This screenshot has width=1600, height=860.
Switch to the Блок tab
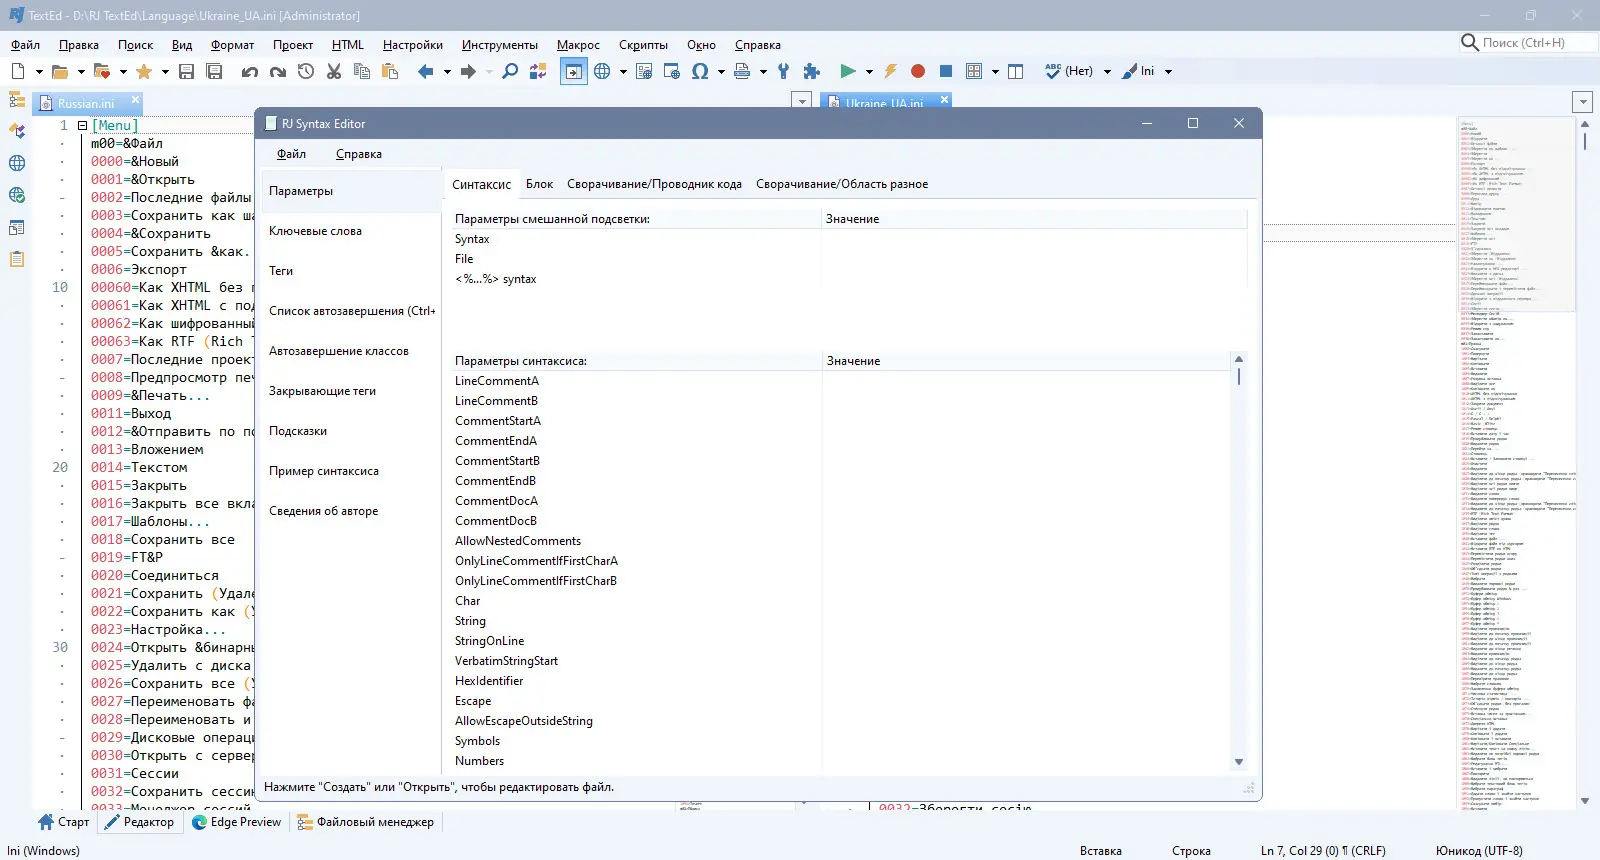pos(539,184)
